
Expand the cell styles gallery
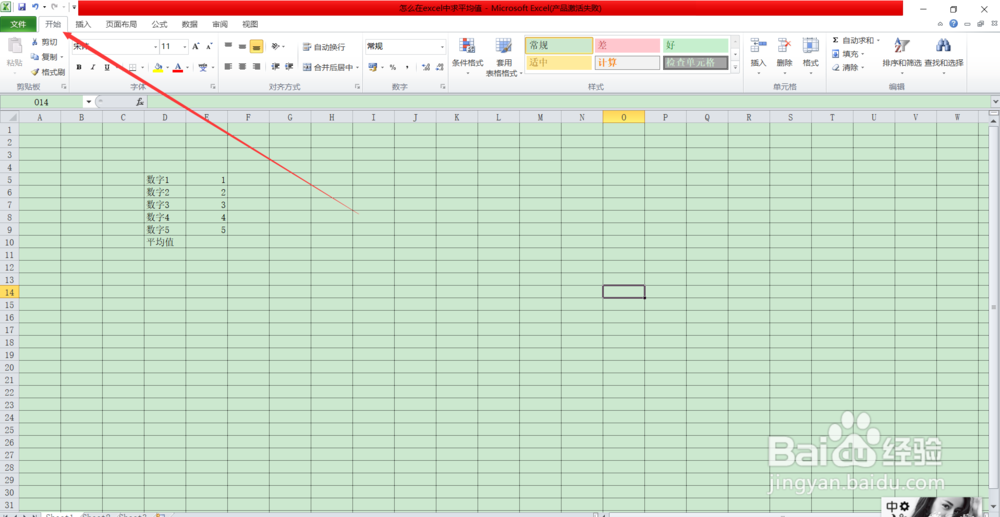tap(735, 66)
